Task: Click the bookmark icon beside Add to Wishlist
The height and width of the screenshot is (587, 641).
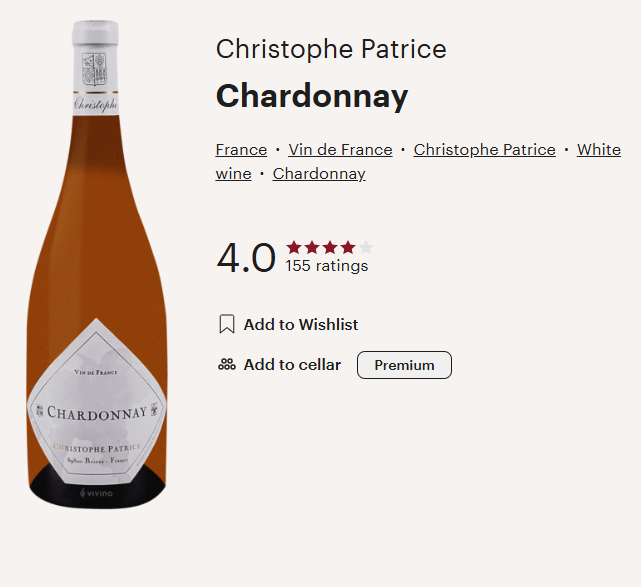Action: 227,324
